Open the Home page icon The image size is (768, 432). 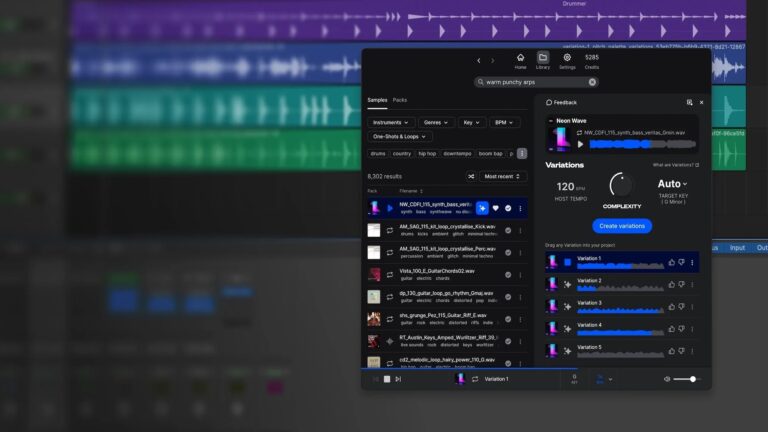click(x=520, y=60)
